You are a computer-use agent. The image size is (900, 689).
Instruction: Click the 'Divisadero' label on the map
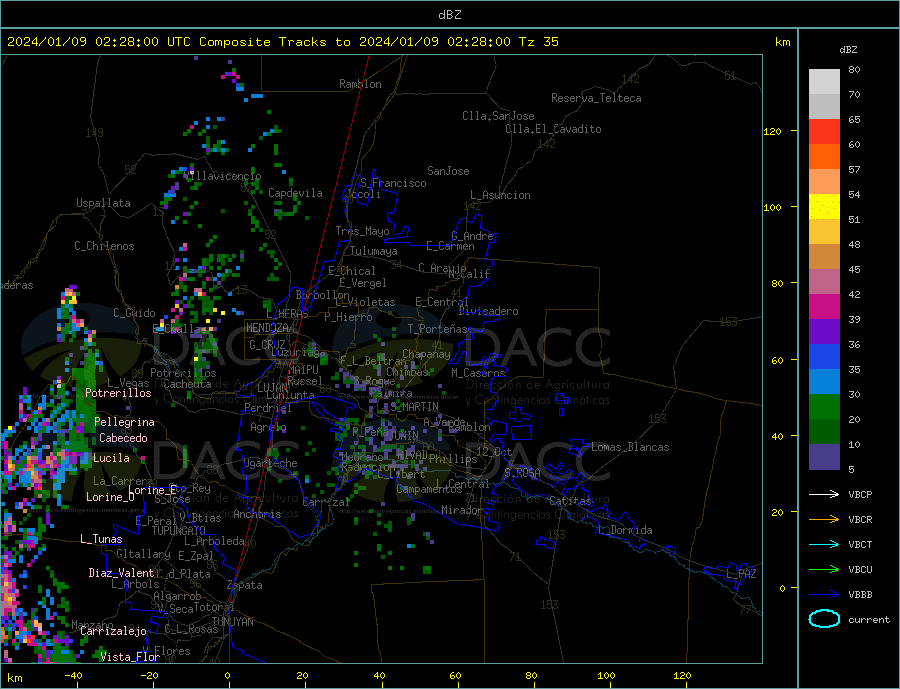(488, 311)
